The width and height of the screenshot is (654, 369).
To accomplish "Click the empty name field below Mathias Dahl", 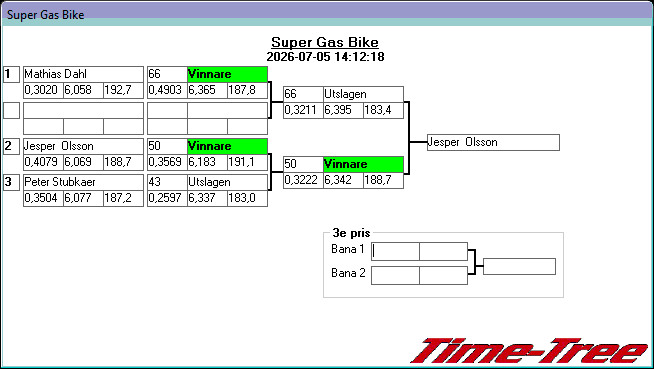I will pyautogui.click(x=83, y=110).
